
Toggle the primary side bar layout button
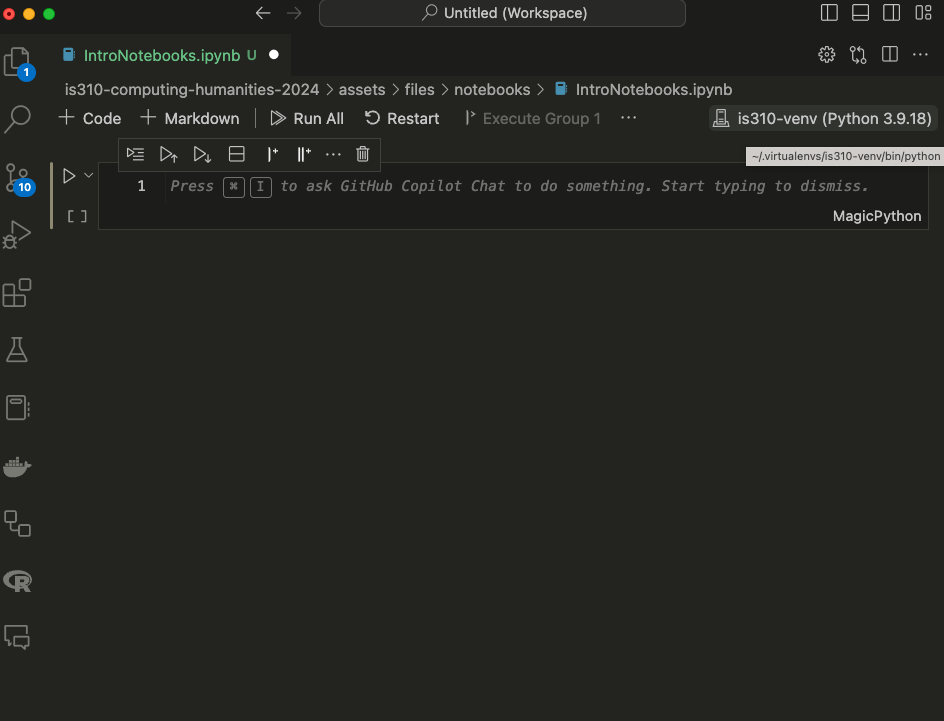click(x=829, y=13)
